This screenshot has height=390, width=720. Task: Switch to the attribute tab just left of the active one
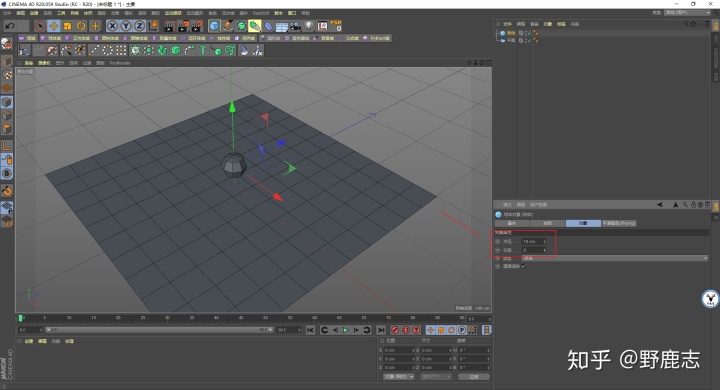(x=547, y=223)
